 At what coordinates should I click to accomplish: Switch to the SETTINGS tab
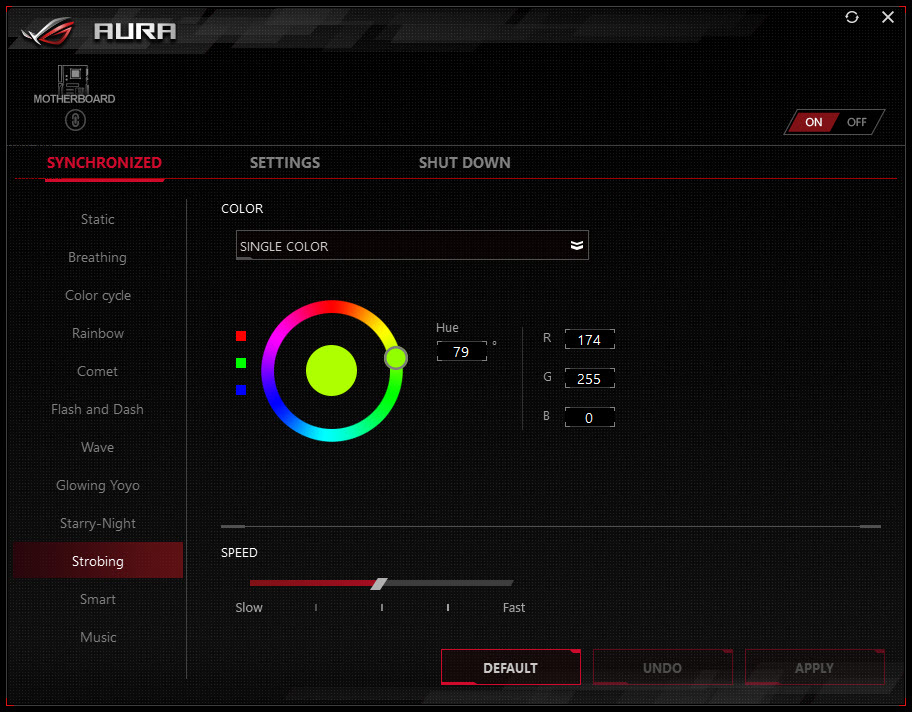pyautogui.click(x=284, y=162)
